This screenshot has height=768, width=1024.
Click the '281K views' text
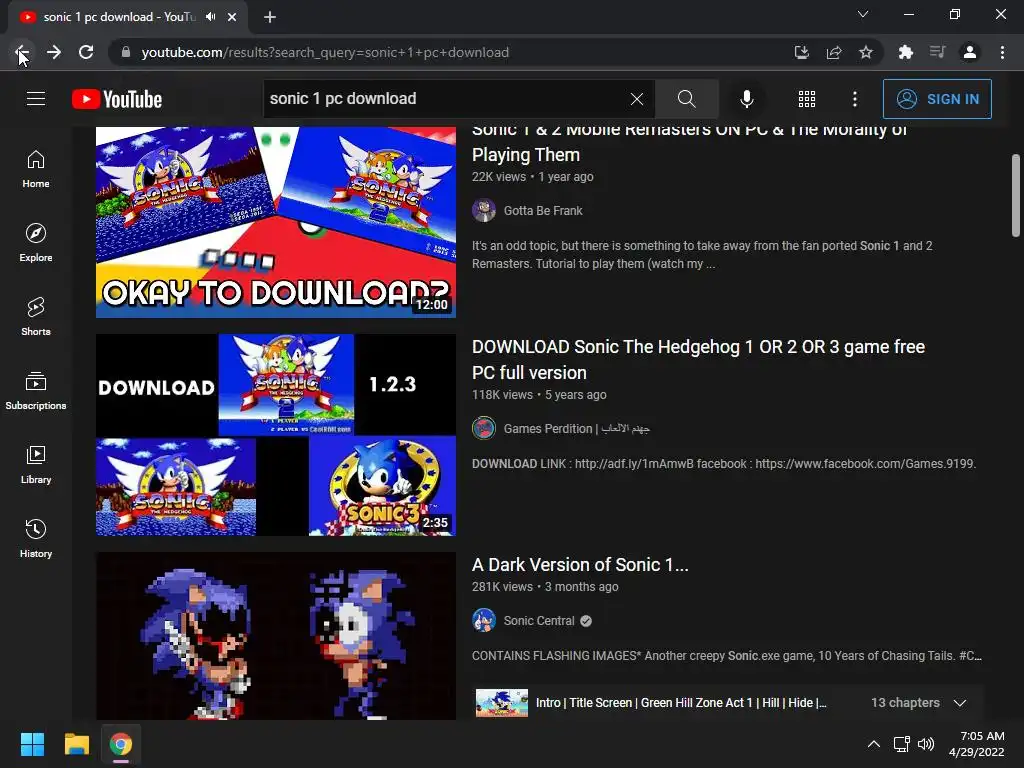[x=502, y=587]
